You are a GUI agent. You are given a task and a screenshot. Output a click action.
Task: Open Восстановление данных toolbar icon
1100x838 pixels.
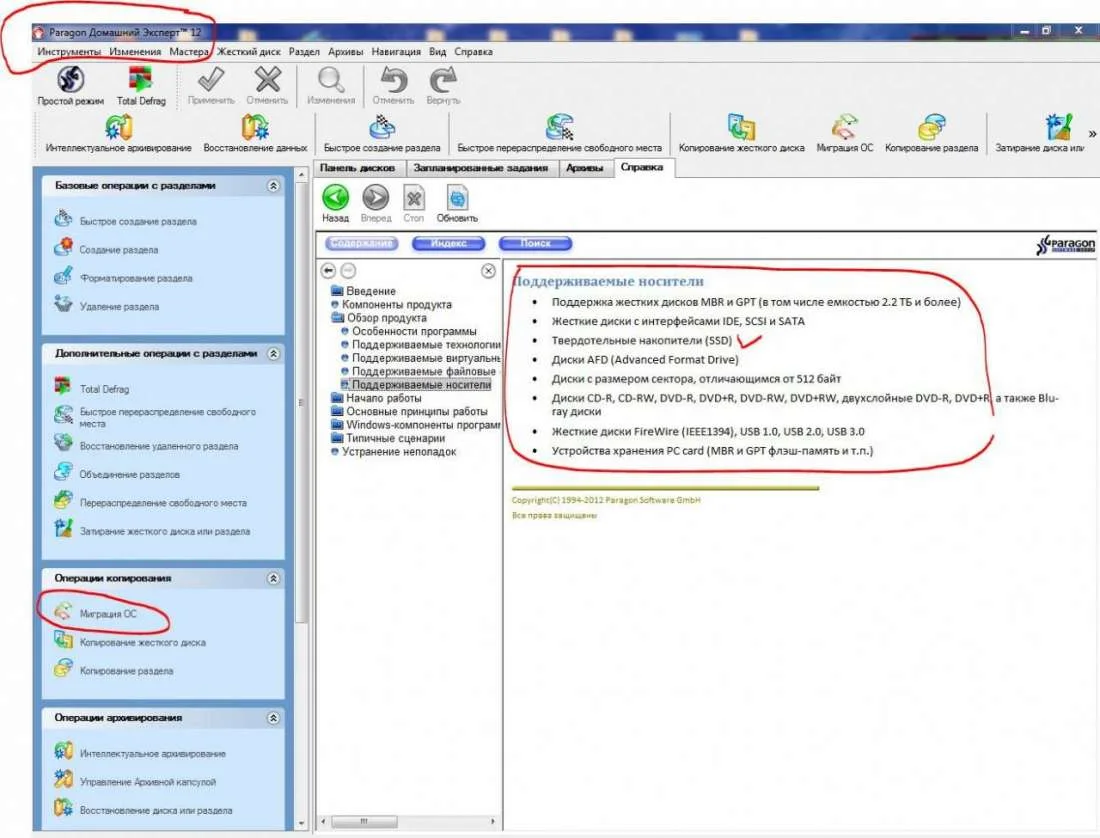tap(255, 134)
